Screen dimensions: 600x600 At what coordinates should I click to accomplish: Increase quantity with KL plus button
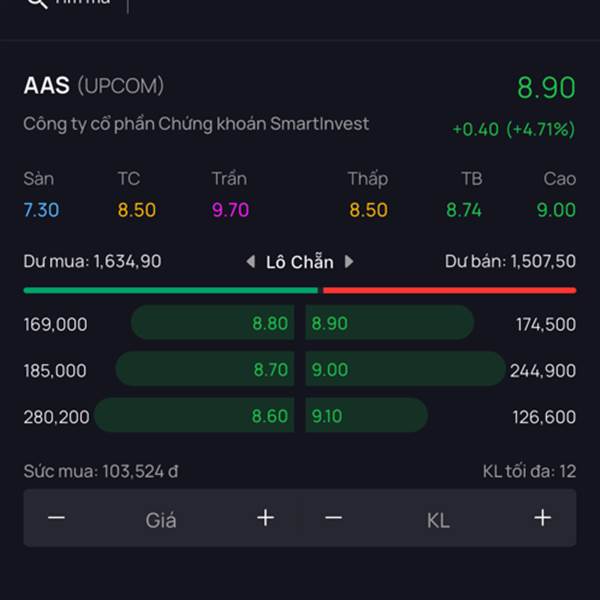(x=542, y=518)
